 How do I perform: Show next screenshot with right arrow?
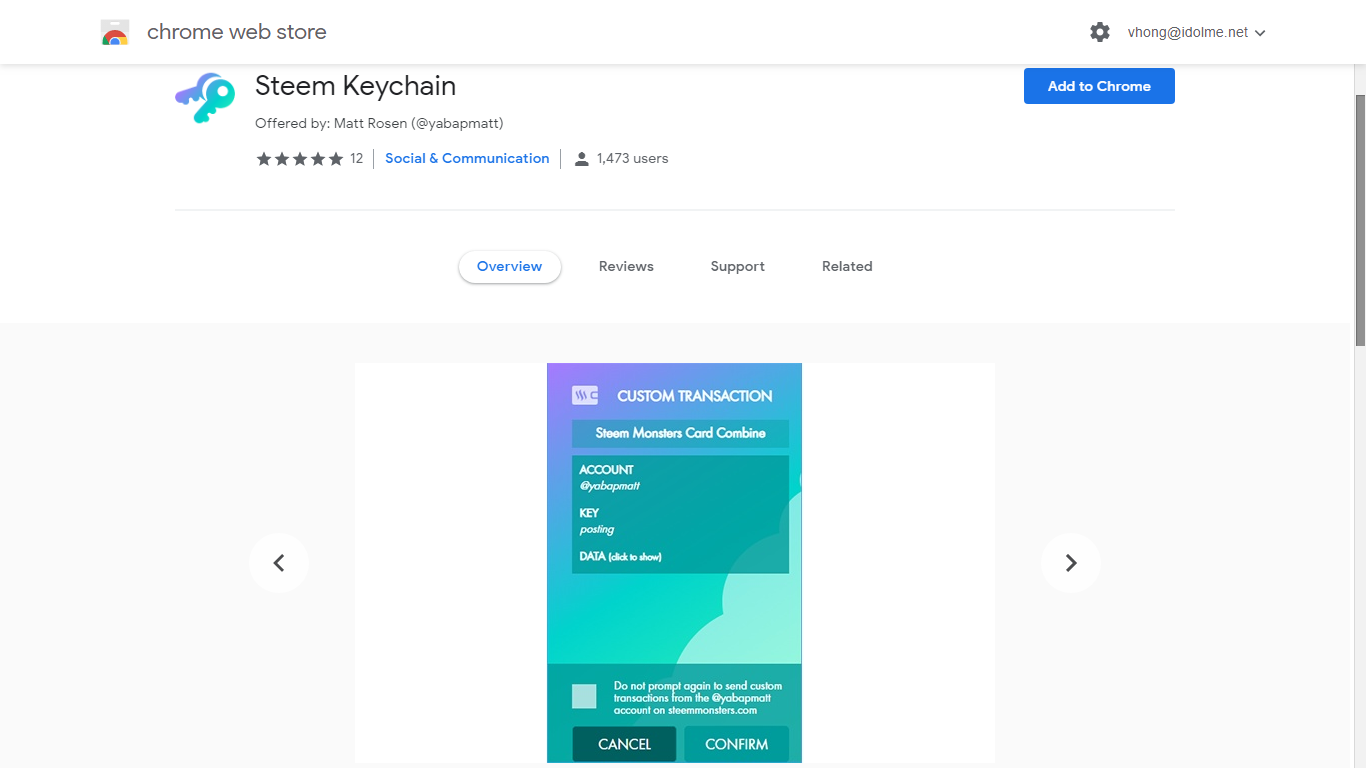(1071, 563)
